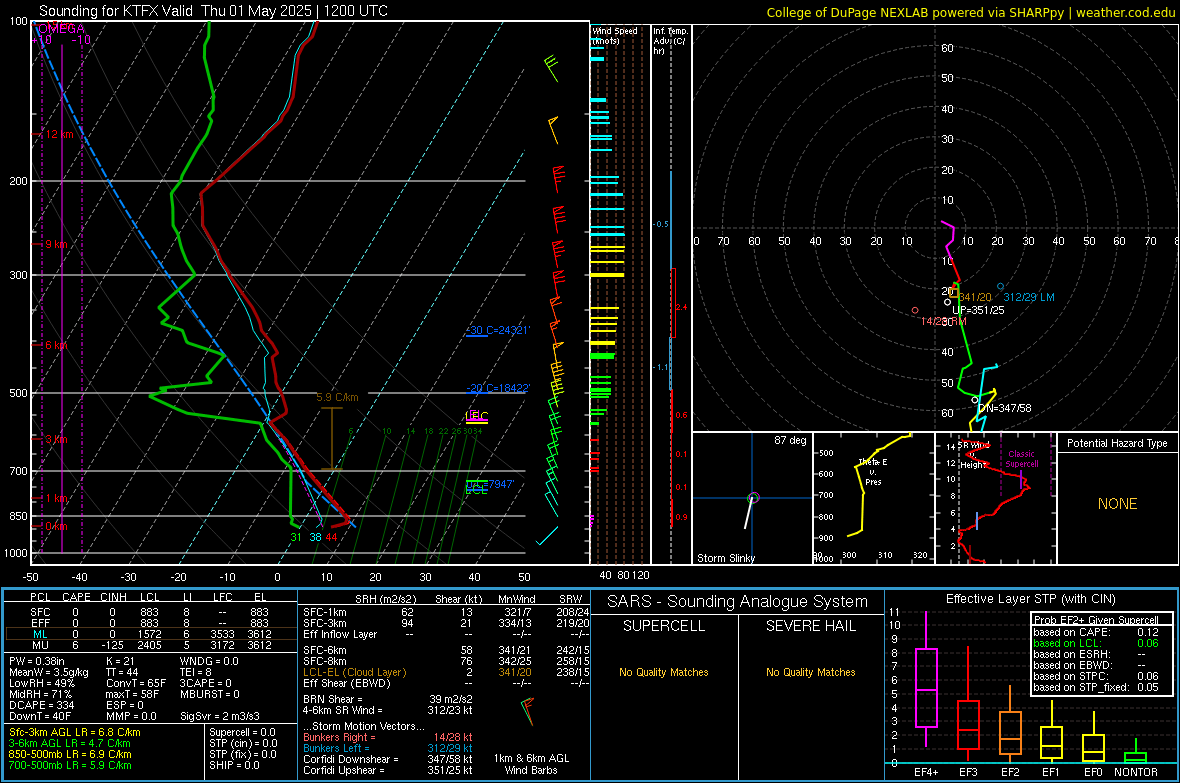This screenshot has height=783, width=1180.
Task: Click the 'Classic Supercell' label in SR Wind plot
Action: 1021,459
